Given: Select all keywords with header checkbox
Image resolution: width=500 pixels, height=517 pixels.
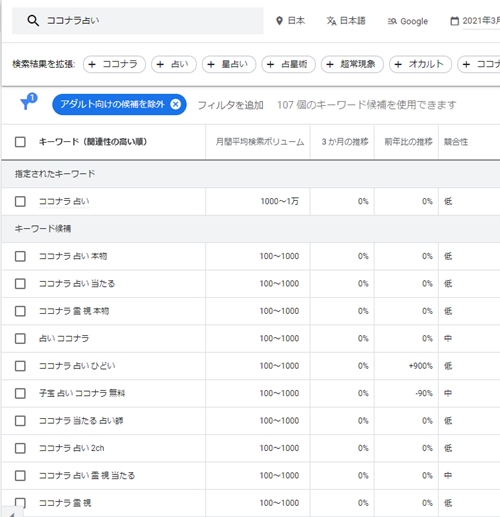Looking at the screenshot, I should tap(20, 142).
